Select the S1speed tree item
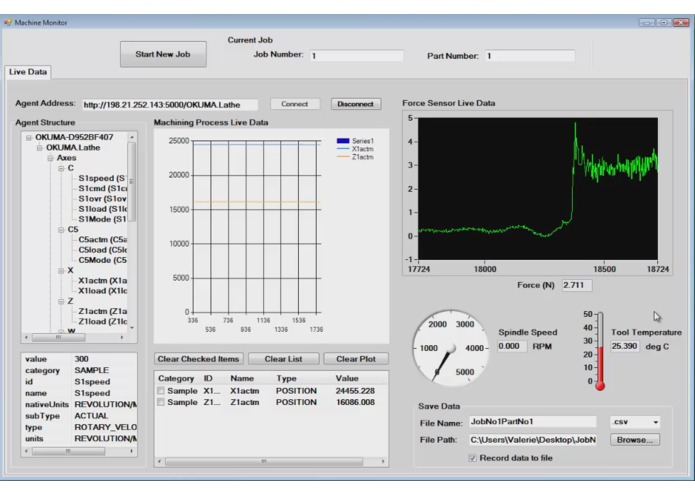Image resolution: width=695 pixels, height=494 pixels. tap(102, 178)
